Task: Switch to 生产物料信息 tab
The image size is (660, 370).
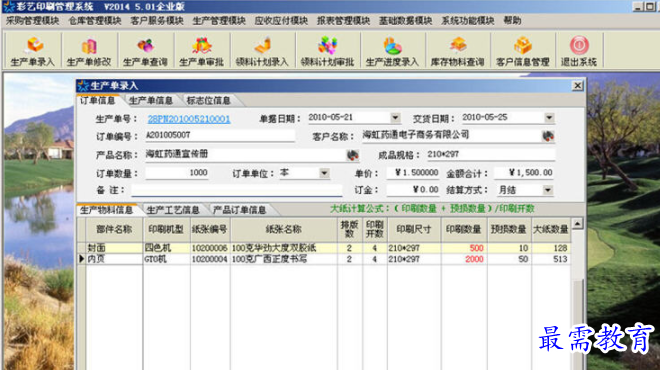Action: [x=106, y=210]
